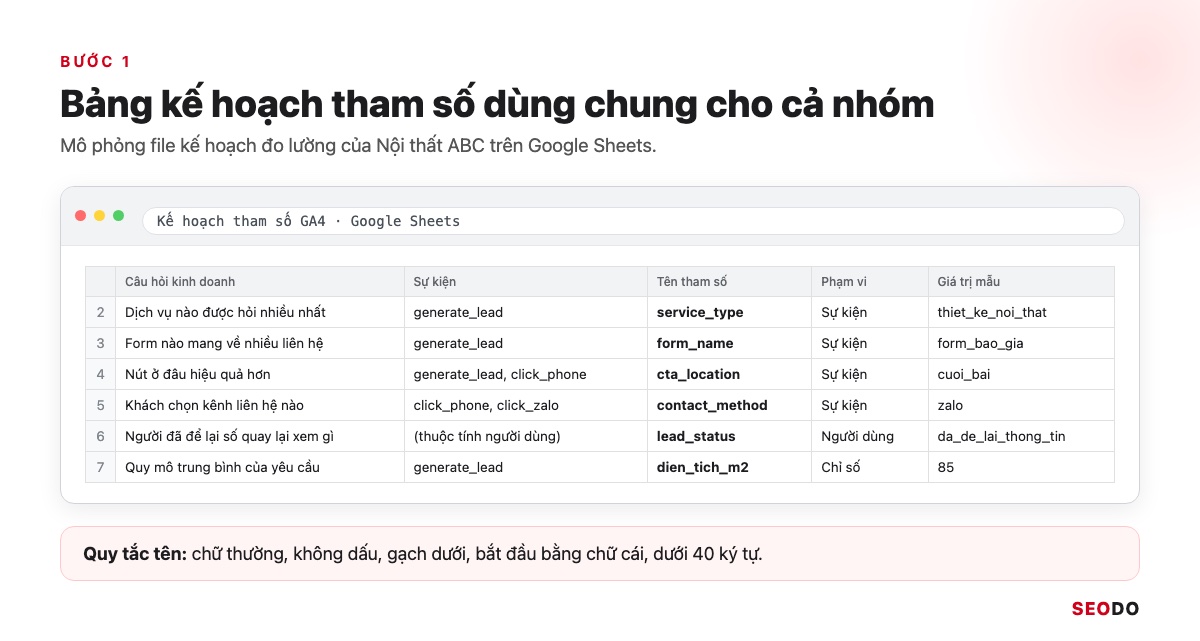
Task: Click the bold 'lead_status' parameter cell
Action: coord(730,436)
